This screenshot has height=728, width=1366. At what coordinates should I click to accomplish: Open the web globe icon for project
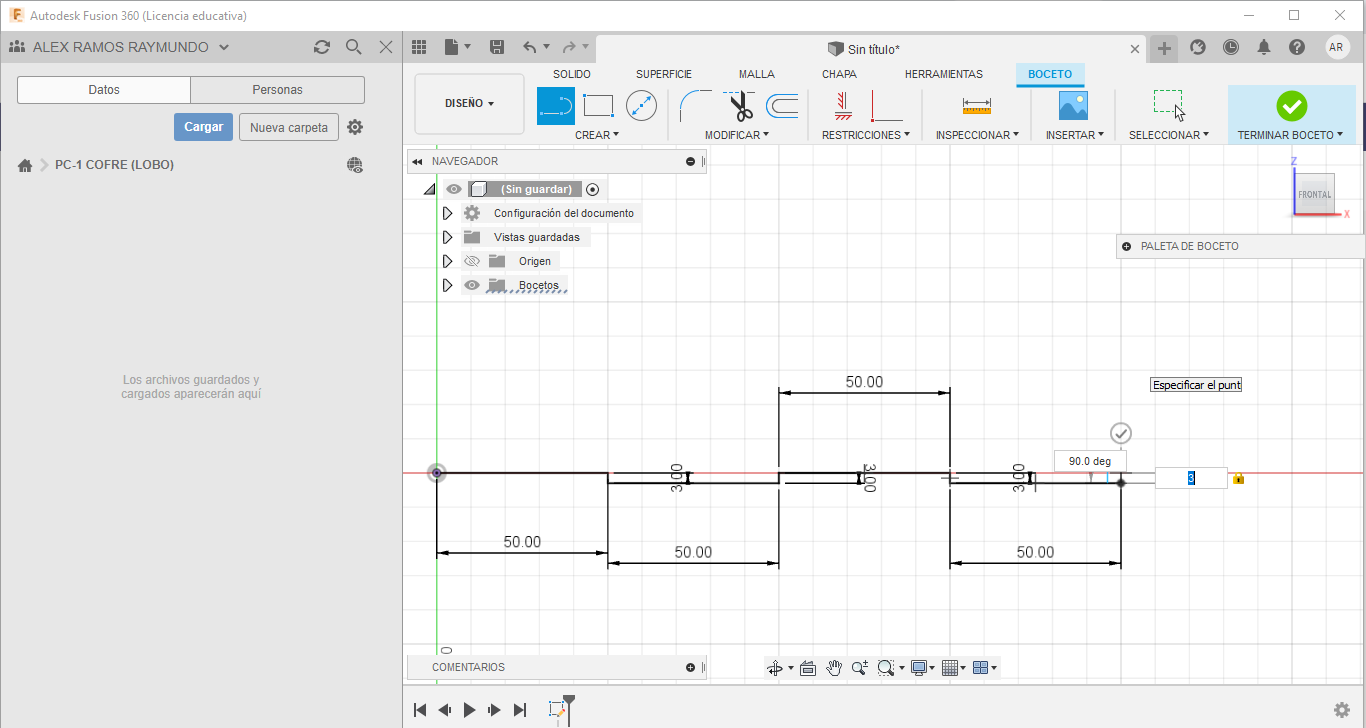coord(355,165)
